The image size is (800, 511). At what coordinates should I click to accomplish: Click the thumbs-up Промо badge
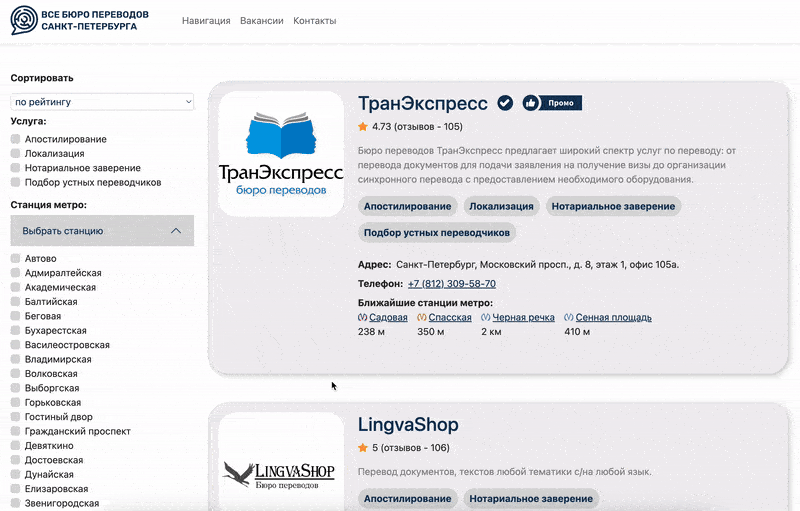pyautogui.click(x=552, y=103)
